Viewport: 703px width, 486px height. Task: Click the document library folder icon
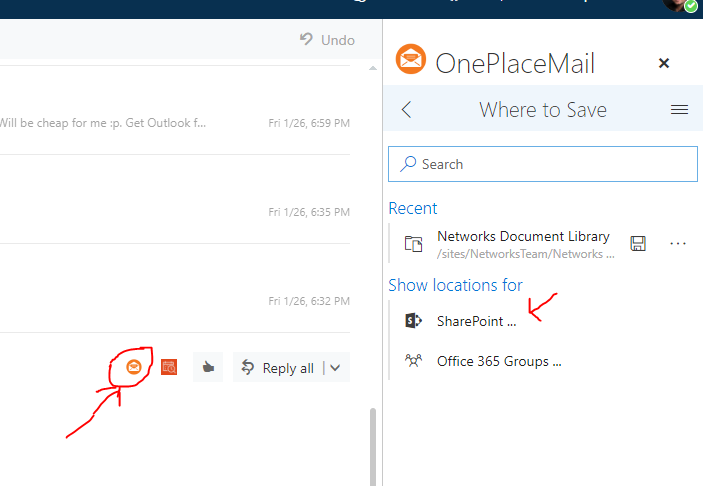pyautogui.click(x=413, y=244)
